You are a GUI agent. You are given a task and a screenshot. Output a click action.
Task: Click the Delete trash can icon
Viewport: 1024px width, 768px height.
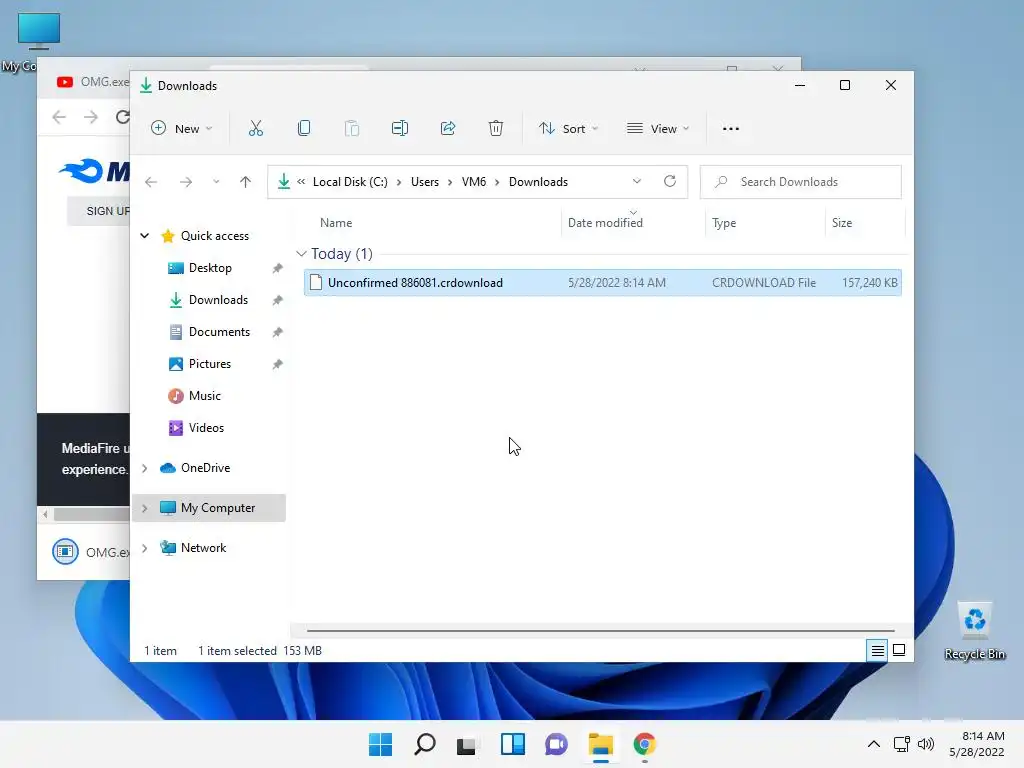pyautogui.click(x=496, y=129)
